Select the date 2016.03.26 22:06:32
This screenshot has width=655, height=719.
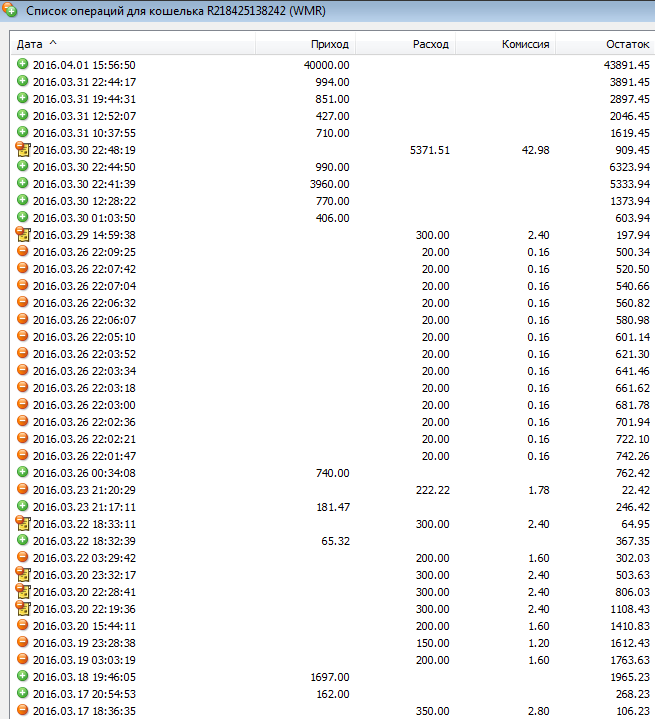(x=84, y=303)
